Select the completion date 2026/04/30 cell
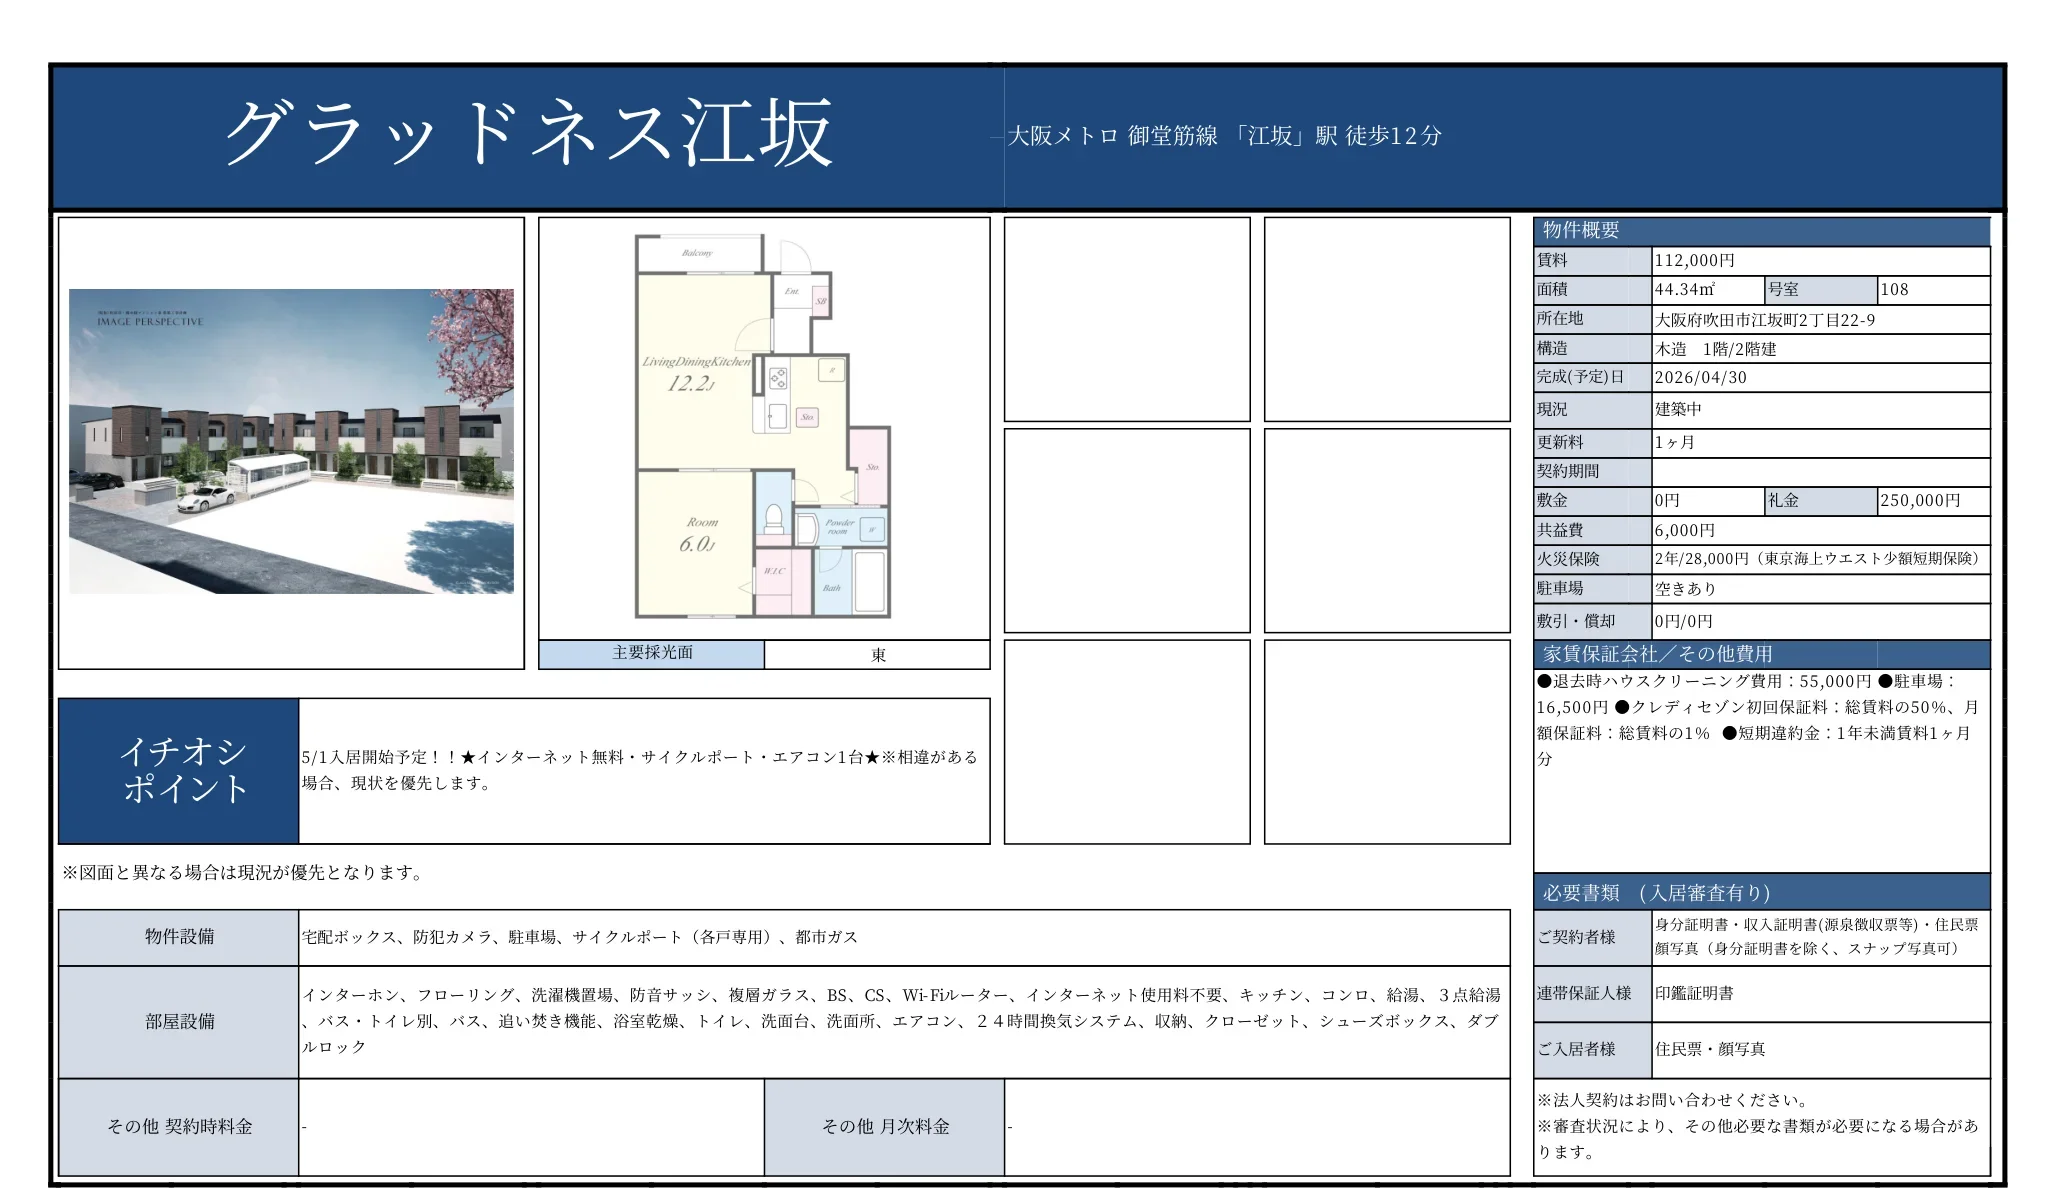The image size is (2056, 1196). 1819,378
